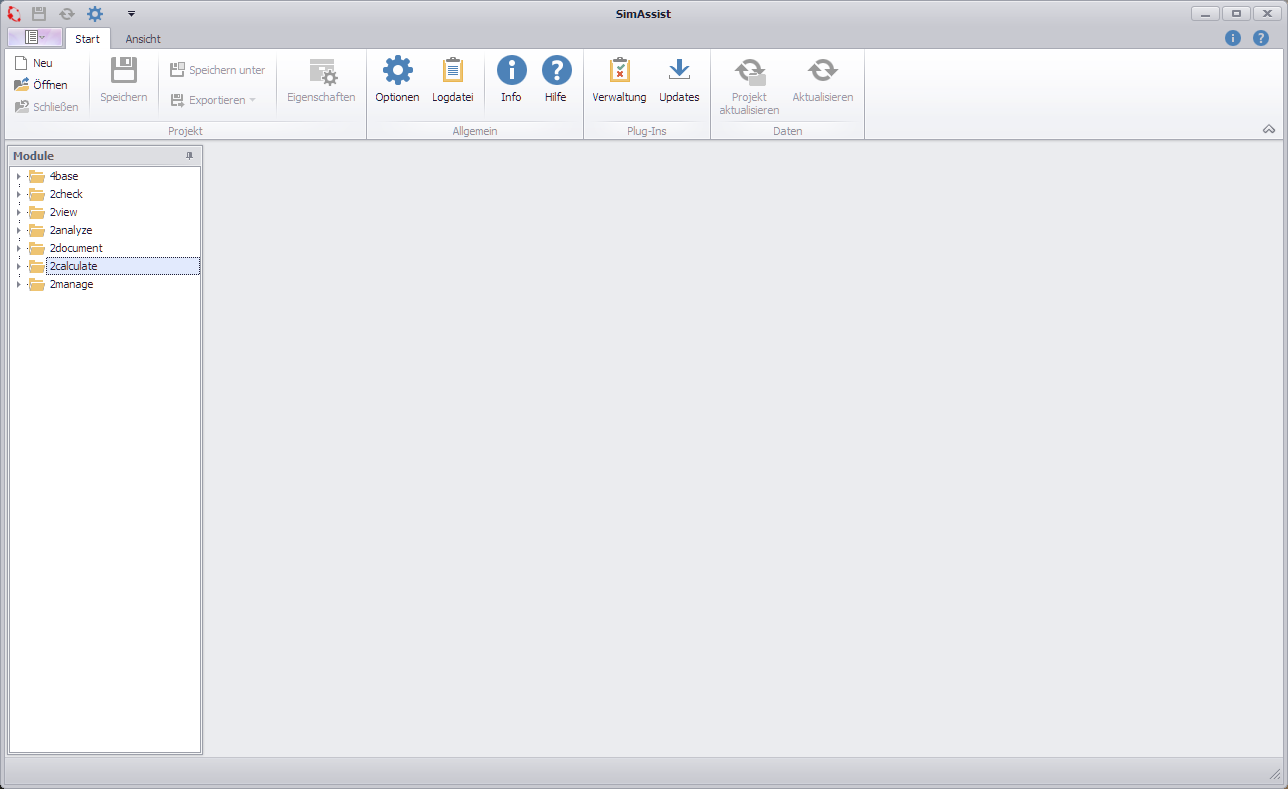Open the Logdatei clipboard icon
The image size is (1288, 789).
(452, 71)
